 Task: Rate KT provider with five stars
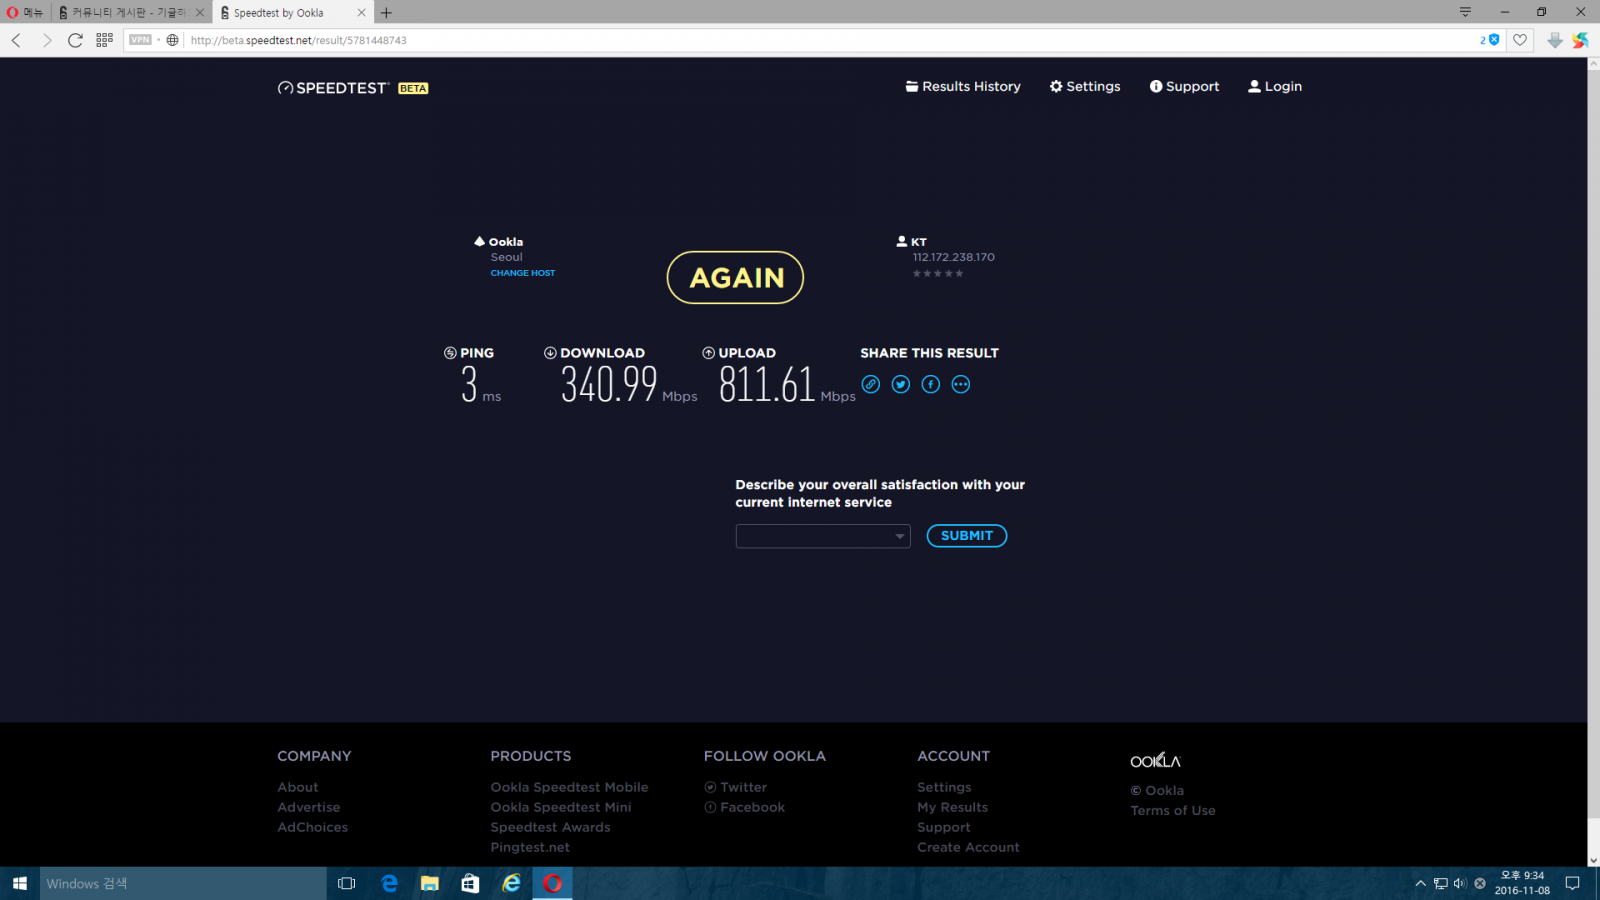tap(959, 274)
